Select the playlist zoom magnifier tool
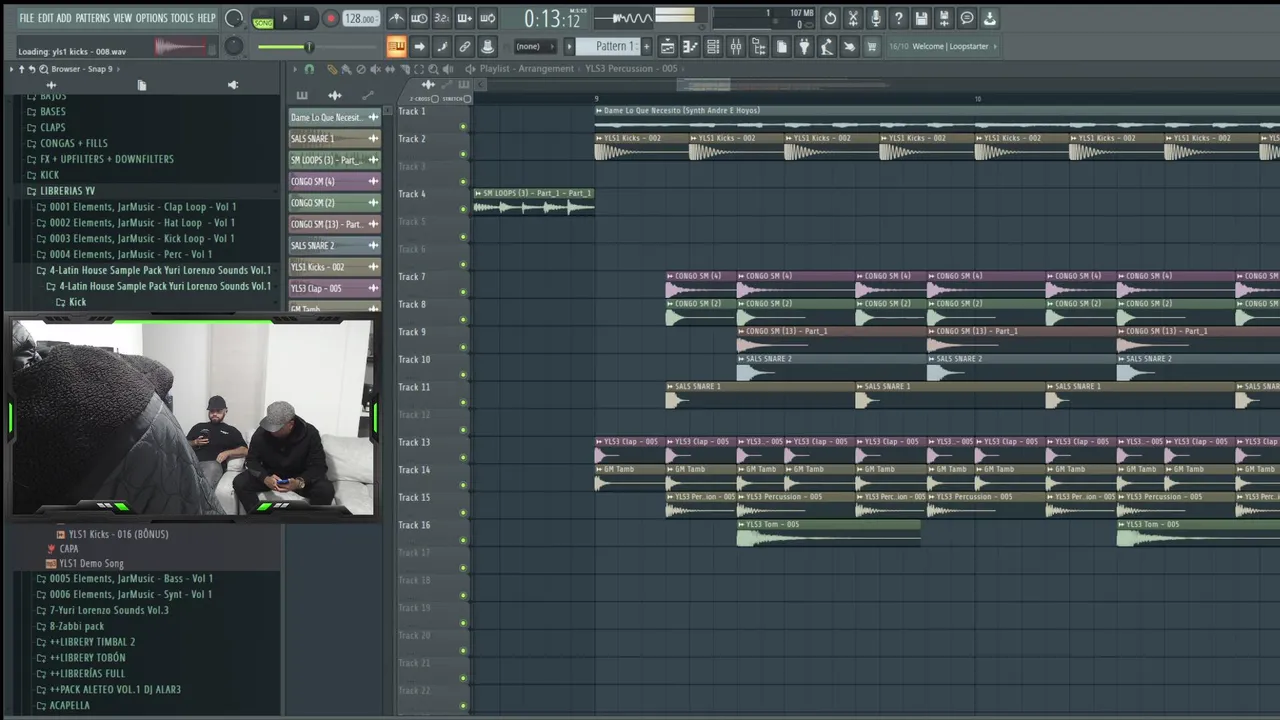 tap(433, 69)
